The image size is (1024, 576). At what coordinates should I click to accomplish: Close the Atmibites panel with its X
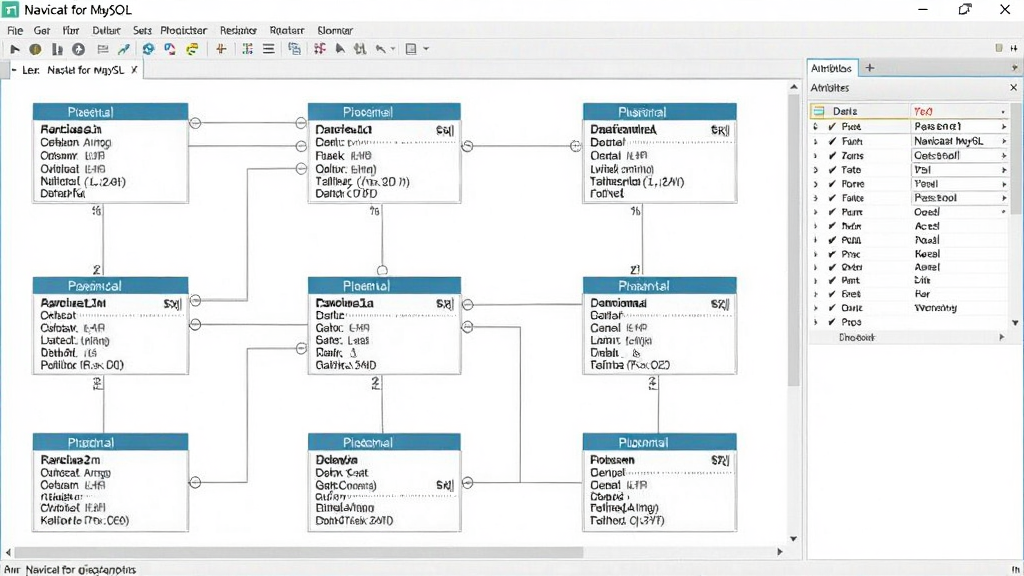pos(1013,88)
